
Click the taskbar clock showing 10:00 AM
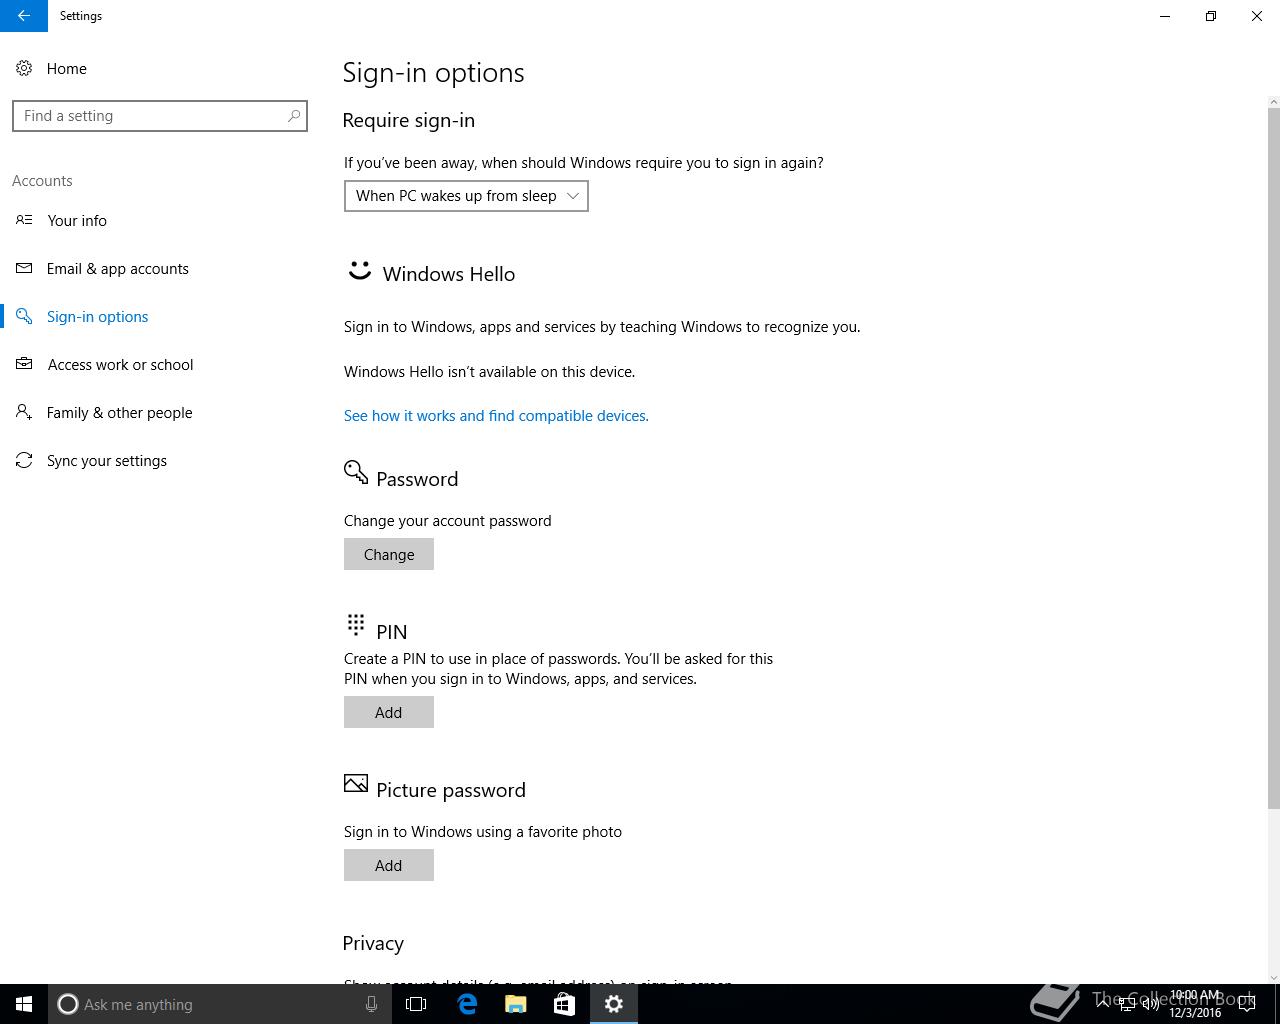[x=1195, y=1004]
